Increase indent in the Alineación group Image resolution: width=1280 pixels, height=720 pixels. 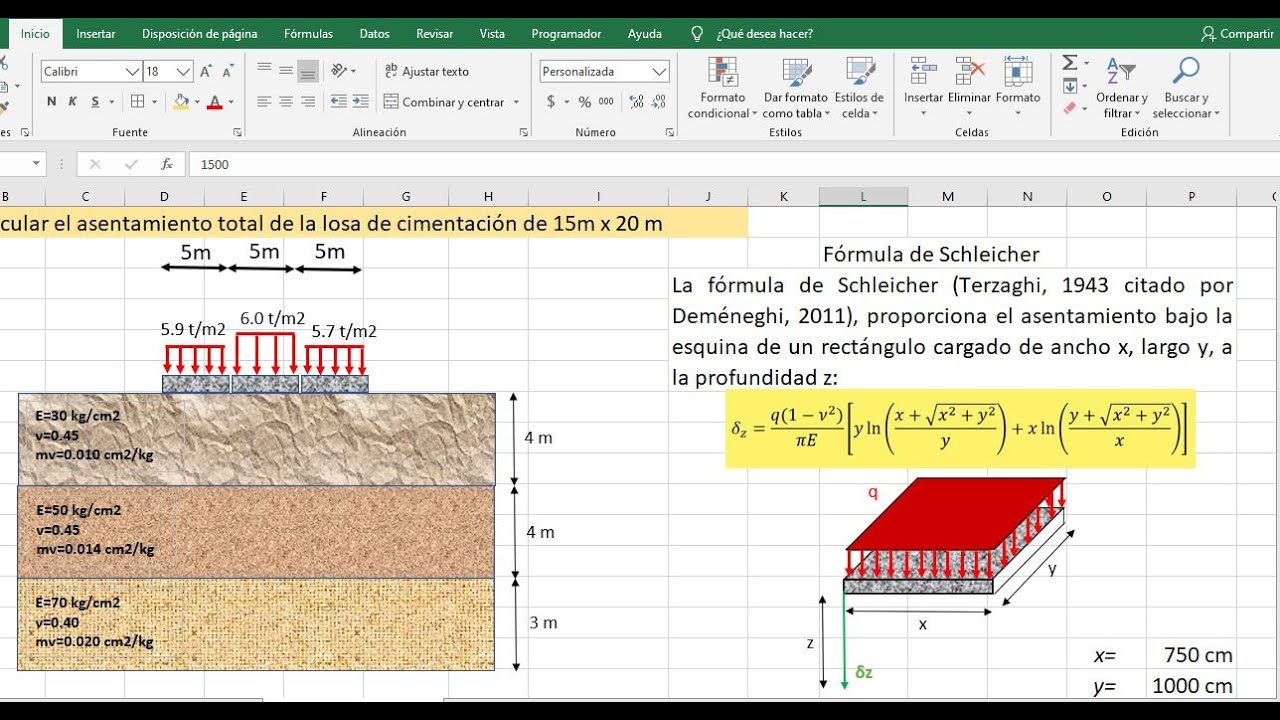[x=359, y=102]
